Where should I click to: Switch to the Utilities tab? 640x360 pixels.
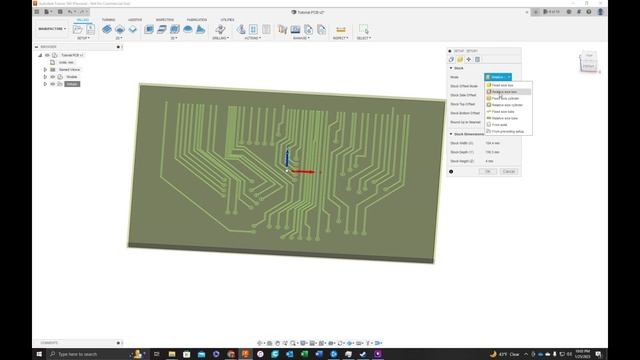coord(227,20)
